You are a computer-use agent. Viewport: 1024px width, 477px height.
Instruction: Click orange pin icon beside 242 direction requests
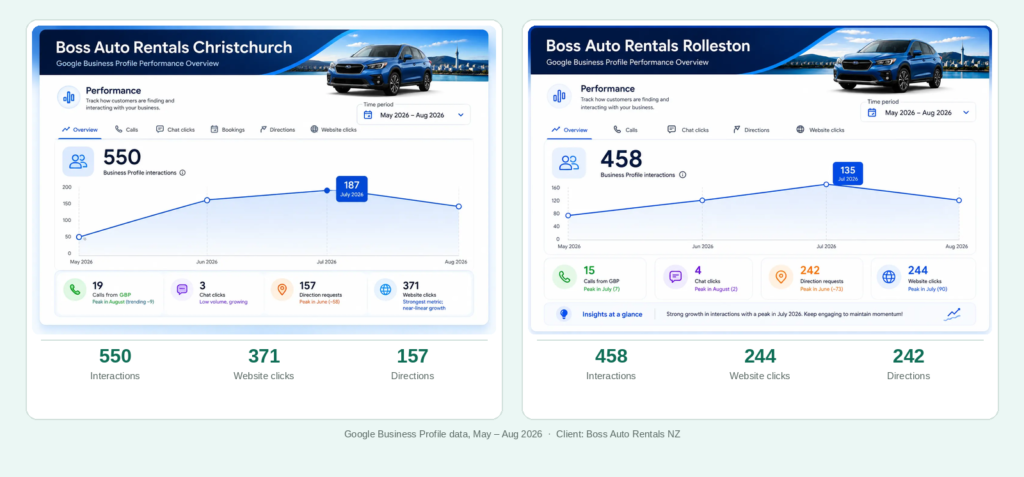[781, 276]
